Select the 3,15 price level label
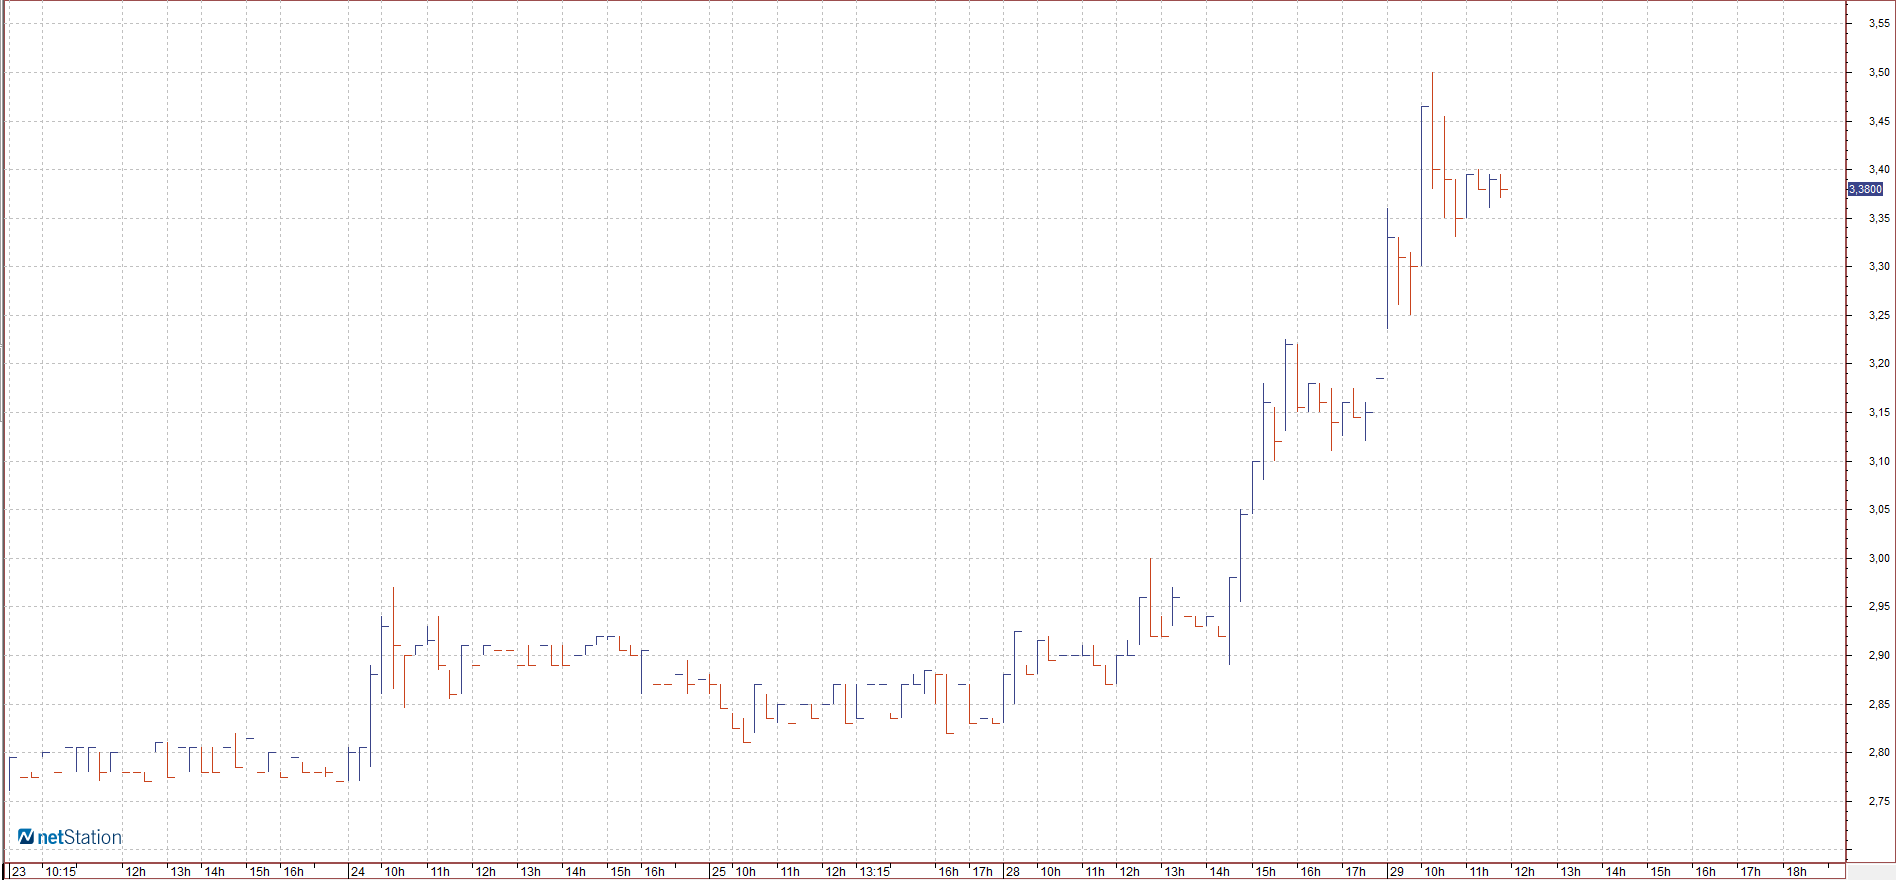This screenshot has height=880, width=1896. (1879, 412)
